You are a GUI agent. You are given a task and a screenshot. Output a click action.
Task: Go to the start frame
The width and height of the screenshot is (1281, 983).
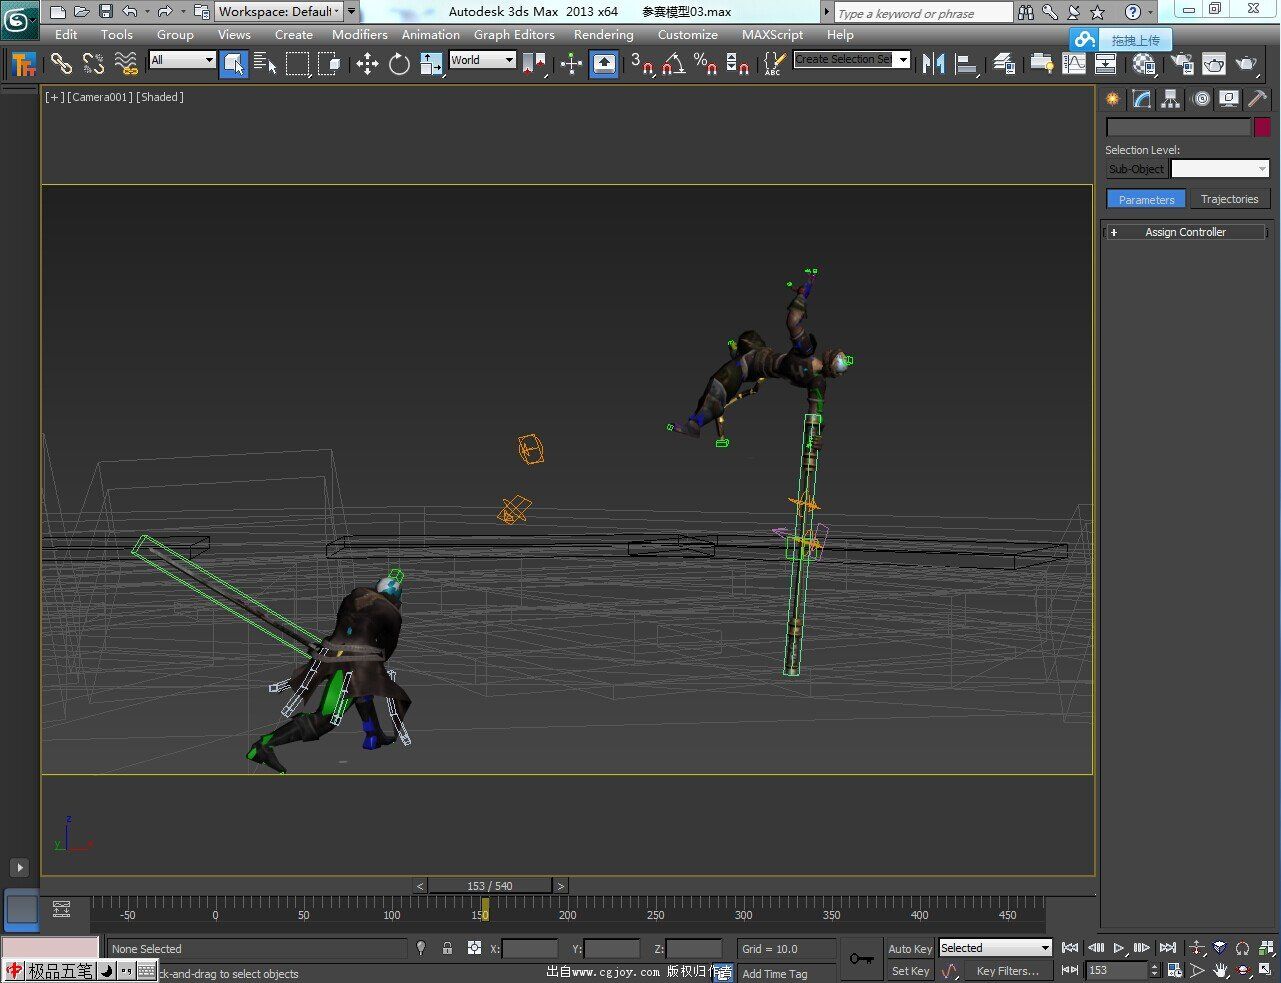[1070, 948]
